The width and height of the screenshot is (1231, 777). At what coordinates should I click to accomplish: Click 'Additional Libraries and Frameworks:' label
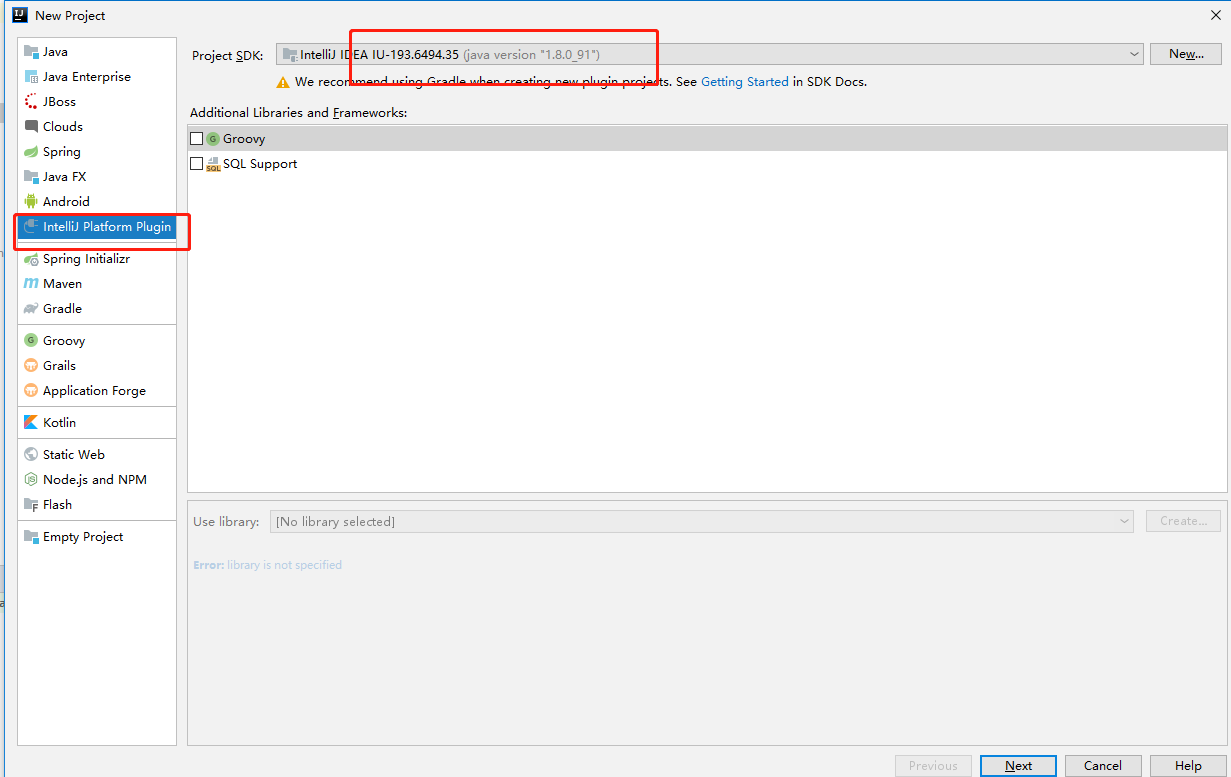(298, 113)
